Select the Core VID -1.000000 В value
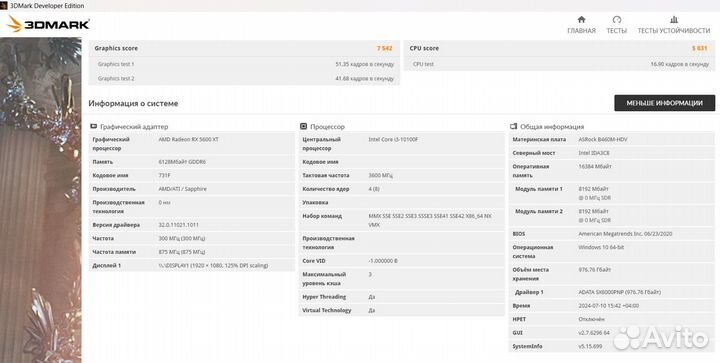Viewport: 720px width, 363px height. (x=383, y=261)
